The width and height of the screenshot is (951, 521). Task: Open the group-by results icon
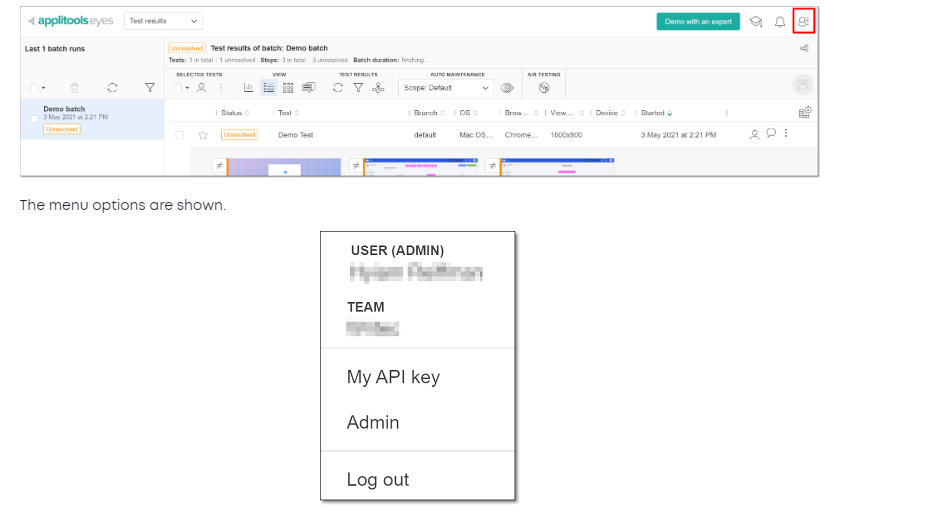(378, 88)
